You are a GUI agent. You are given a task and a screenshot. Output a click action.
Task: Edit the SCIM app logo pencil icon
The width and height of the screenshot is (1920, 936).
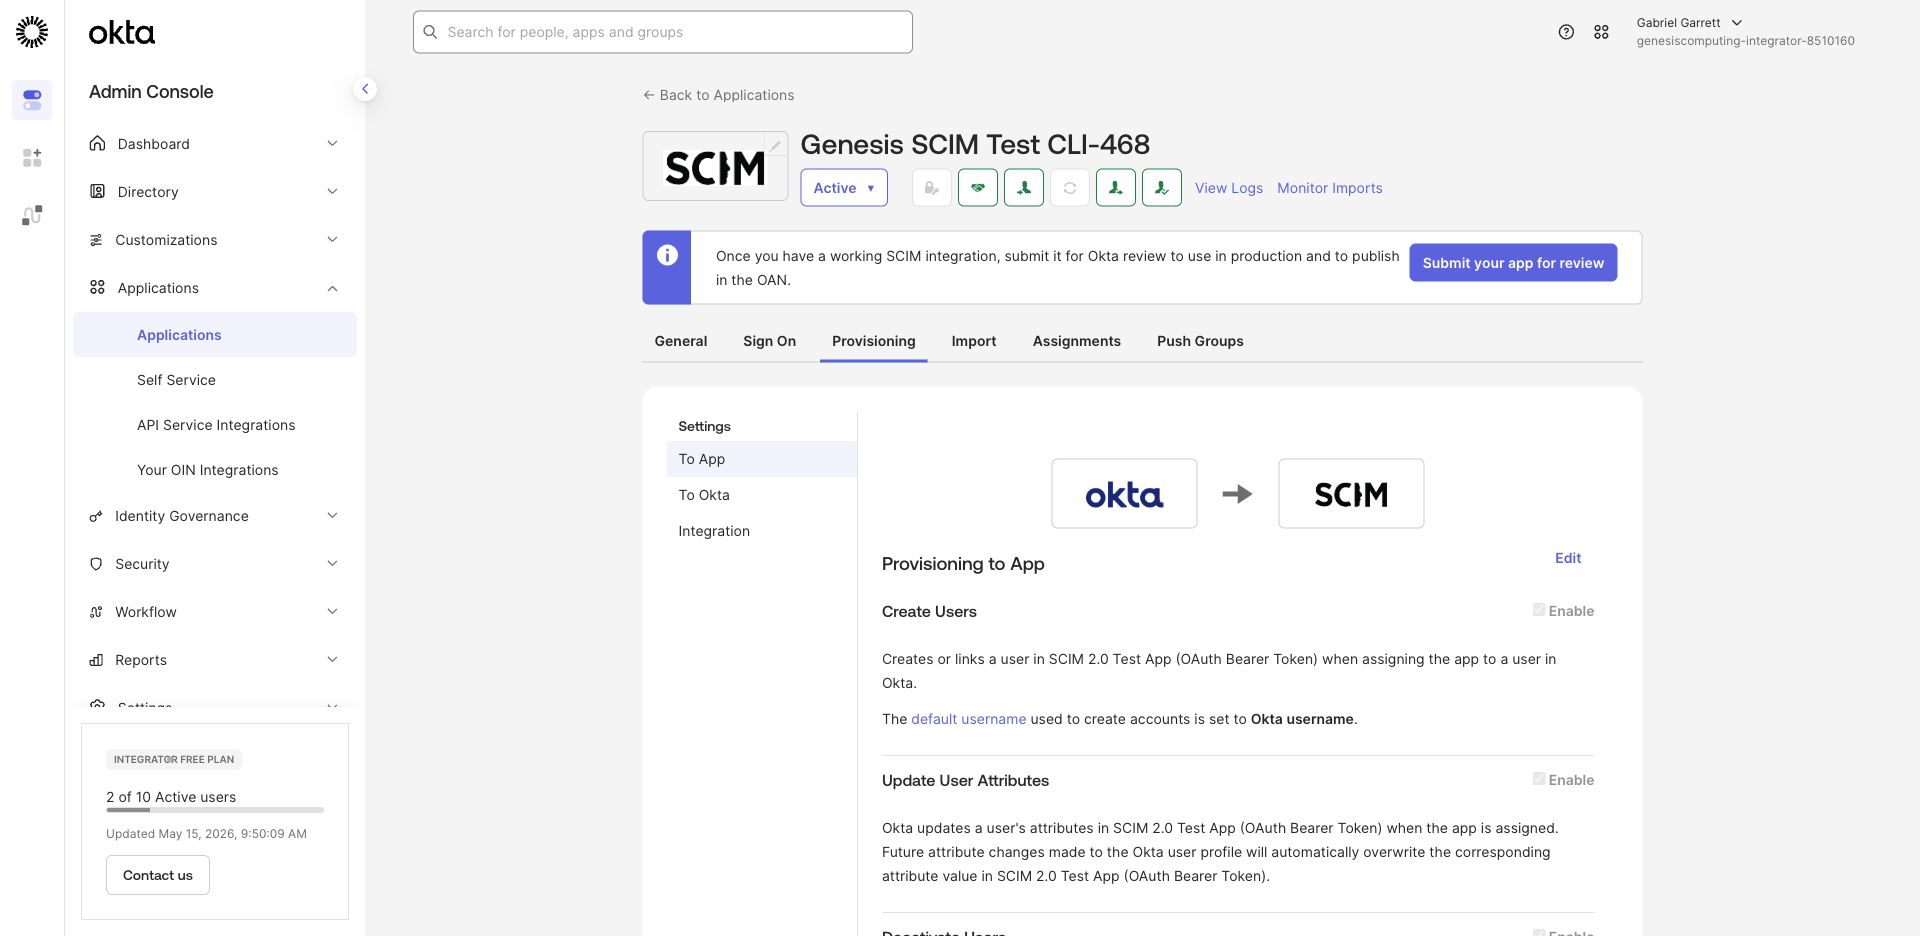(x=775, y=145)
